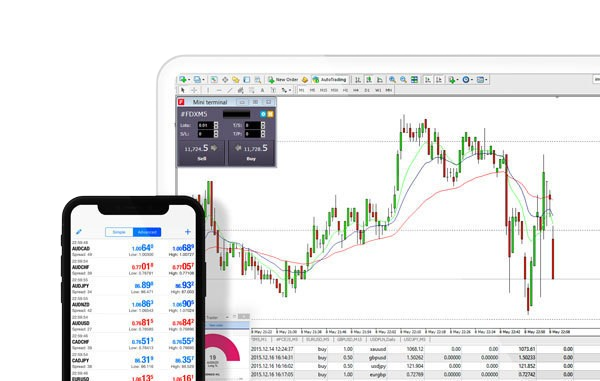Select the text A tool

pyautogui.click(x=262, y=90)
